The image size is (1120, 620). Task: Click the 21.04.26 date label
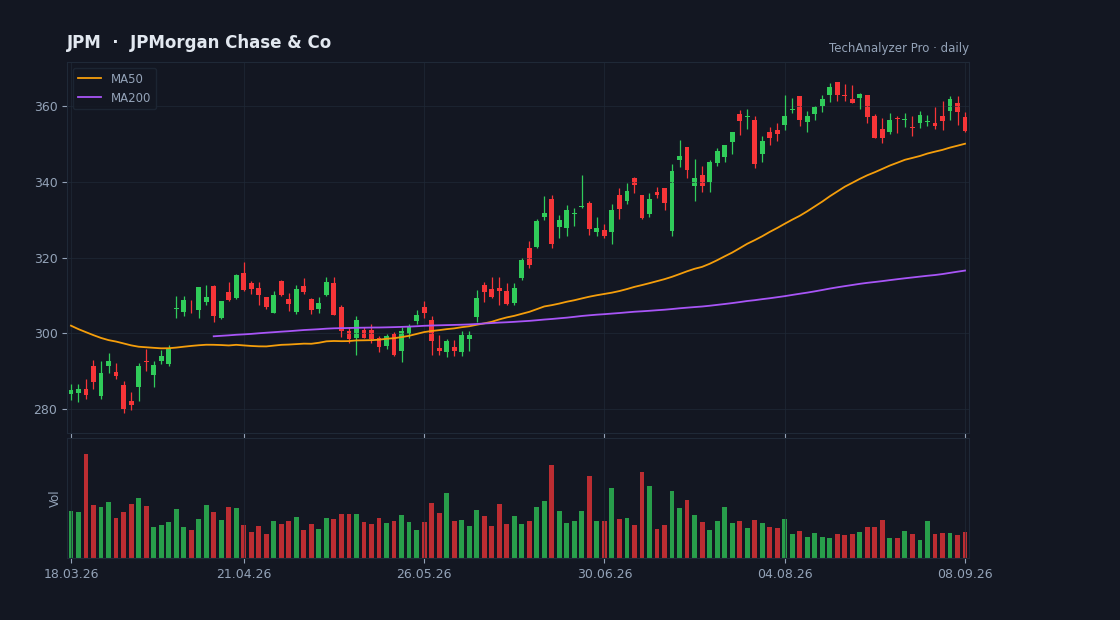click(244, 574)
